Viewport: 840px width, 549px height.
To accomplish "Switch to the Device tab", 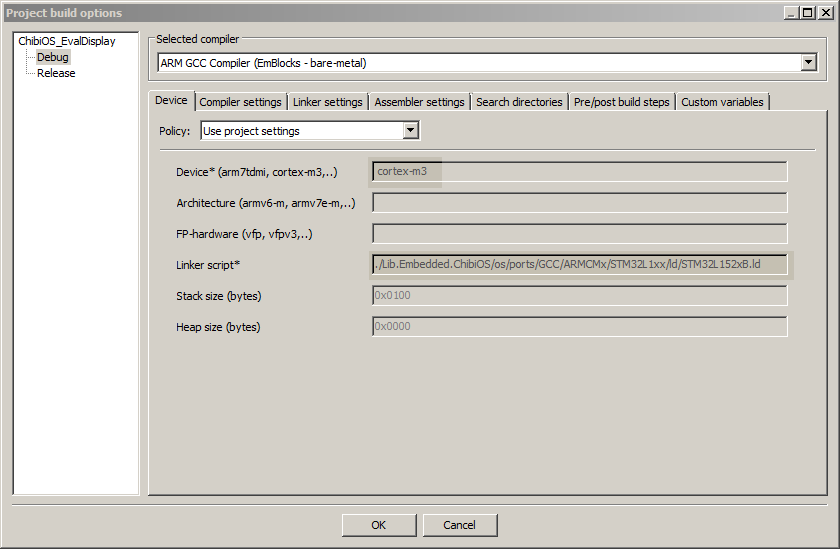I will [x=171, y=100].
